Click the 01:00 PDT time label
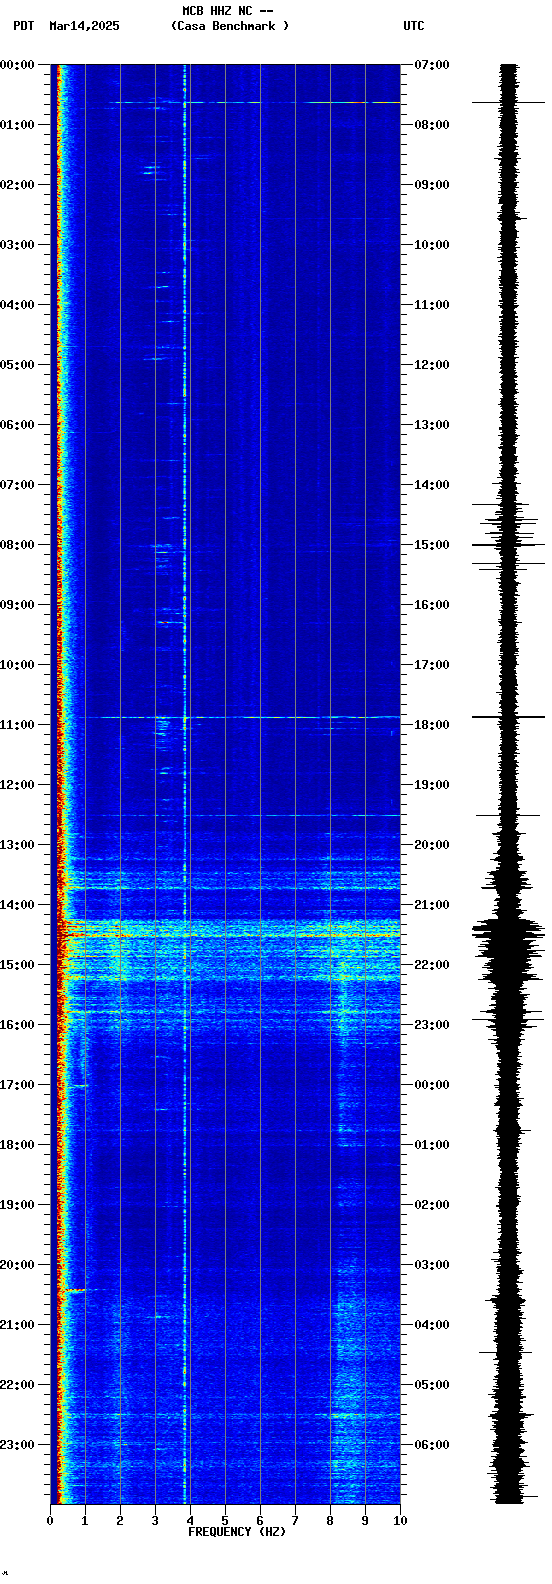The image size is (552, 1584). pyautogui.click(x=18, y=125)
